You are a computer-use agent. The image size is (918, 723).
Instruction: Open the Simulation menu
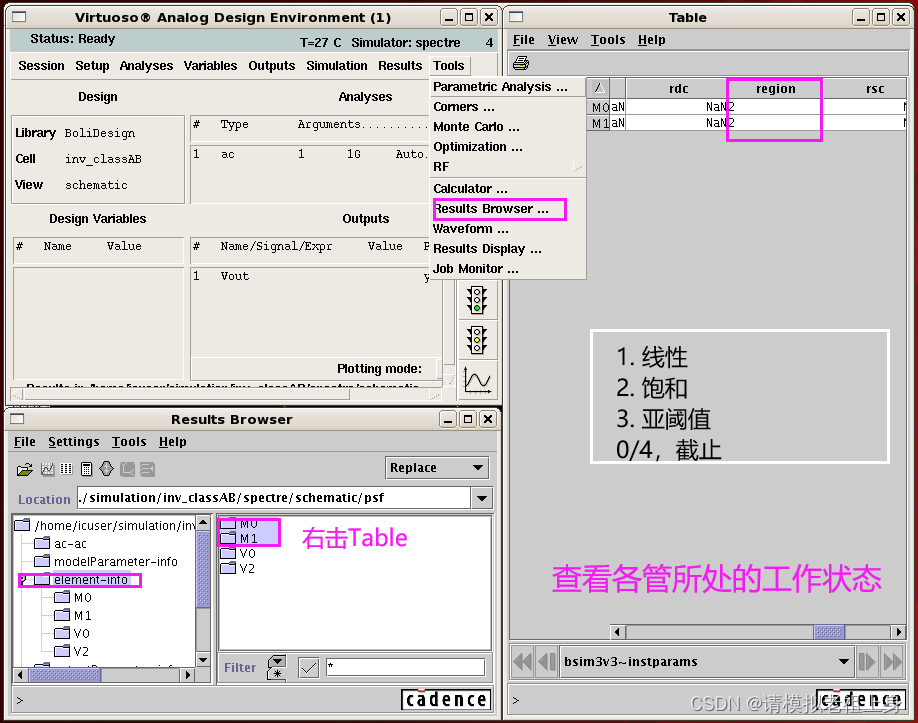(x=337, y=66)
